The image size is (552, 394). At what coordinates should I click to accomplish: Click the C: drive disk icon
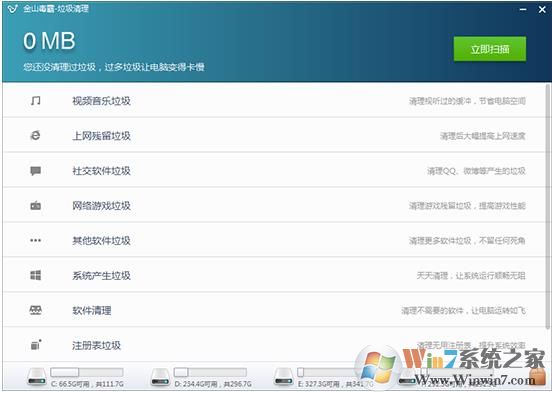37,377
